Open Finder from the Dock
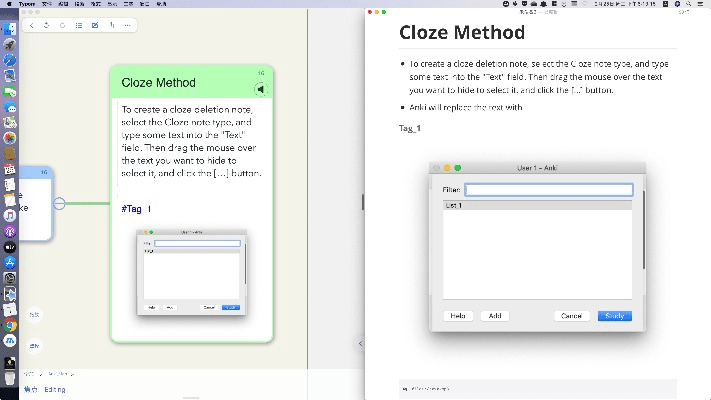 9,29
